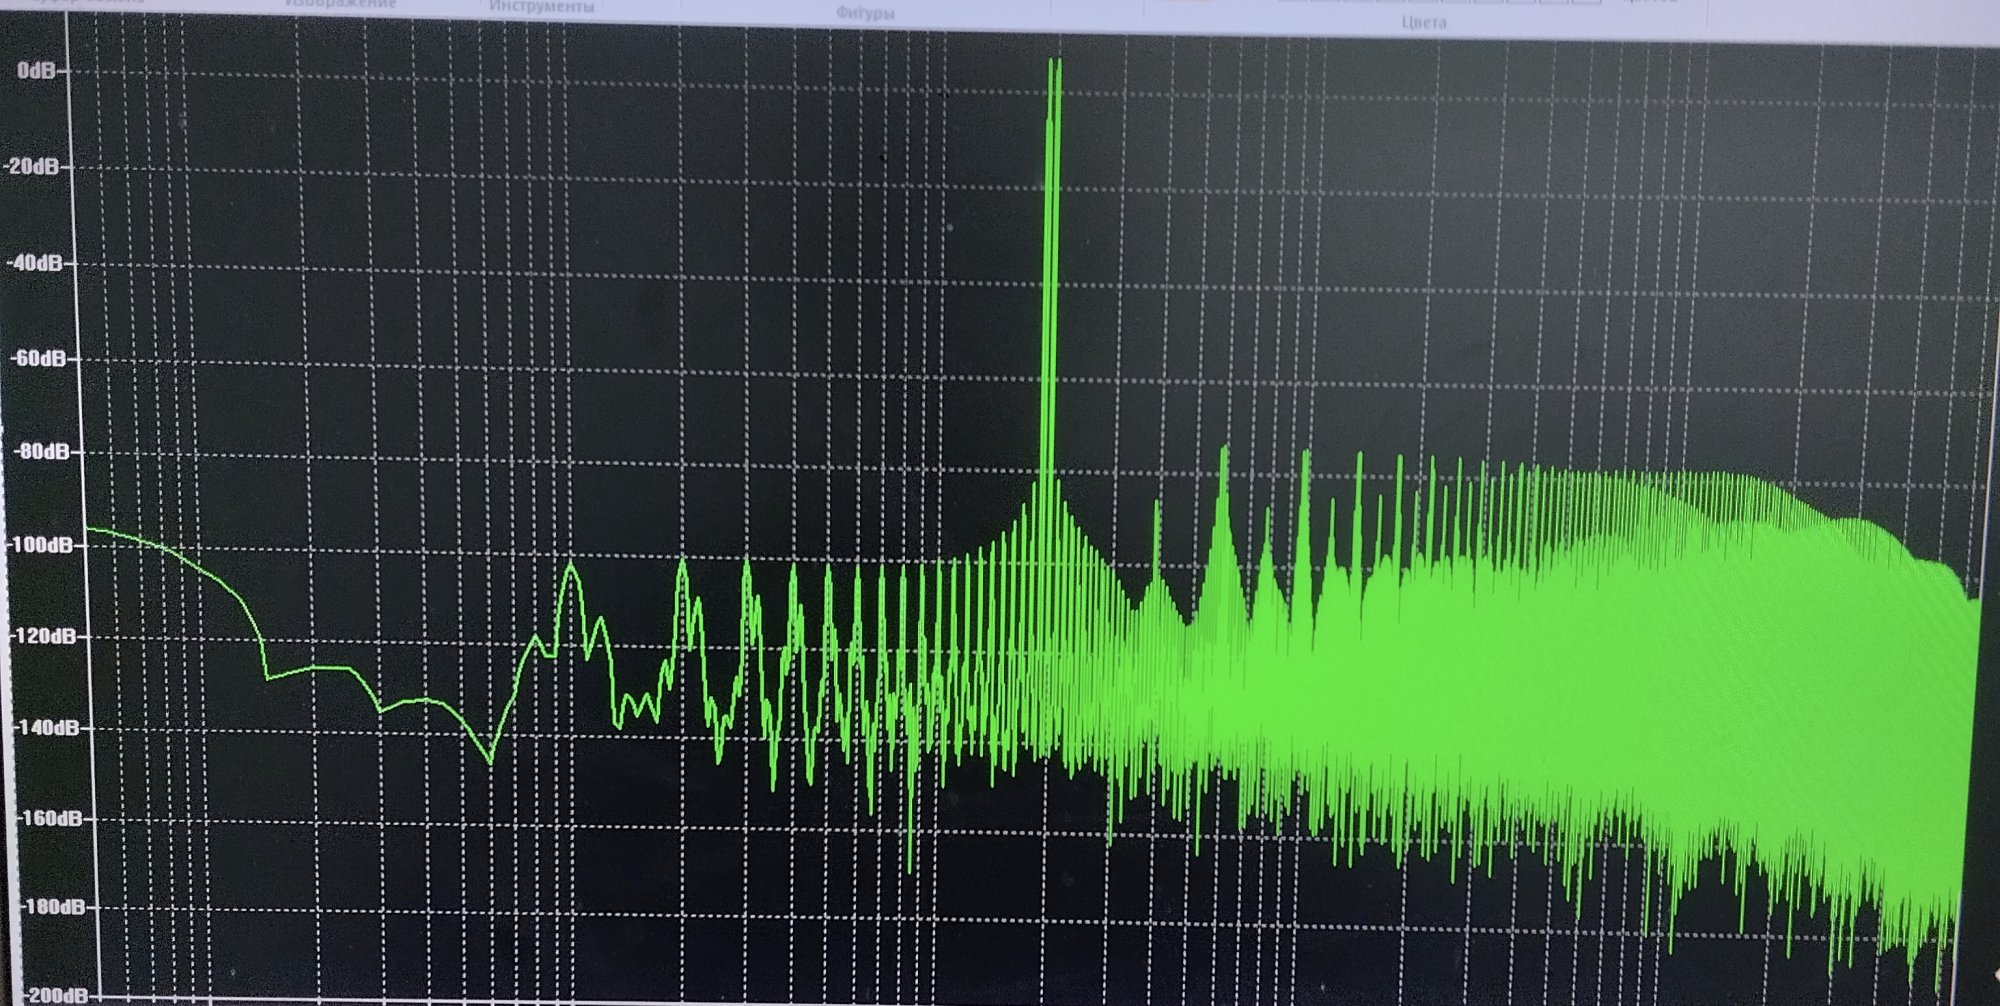Click the -140dB axis label
The width and height of the screenshot is (2000, 1006).
pyautogui.click(x=45, y=728)
